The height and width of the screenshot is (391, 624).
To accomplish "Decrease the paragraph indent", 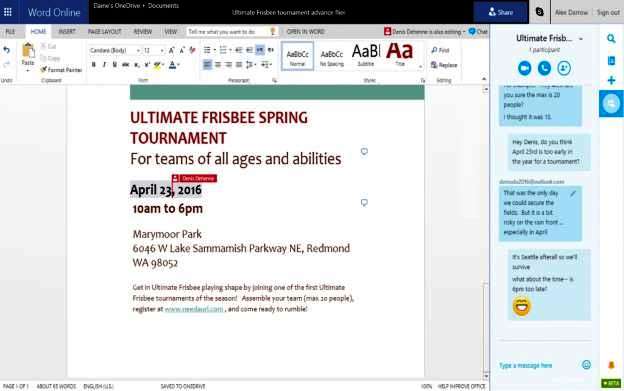I will click(239, 50).
